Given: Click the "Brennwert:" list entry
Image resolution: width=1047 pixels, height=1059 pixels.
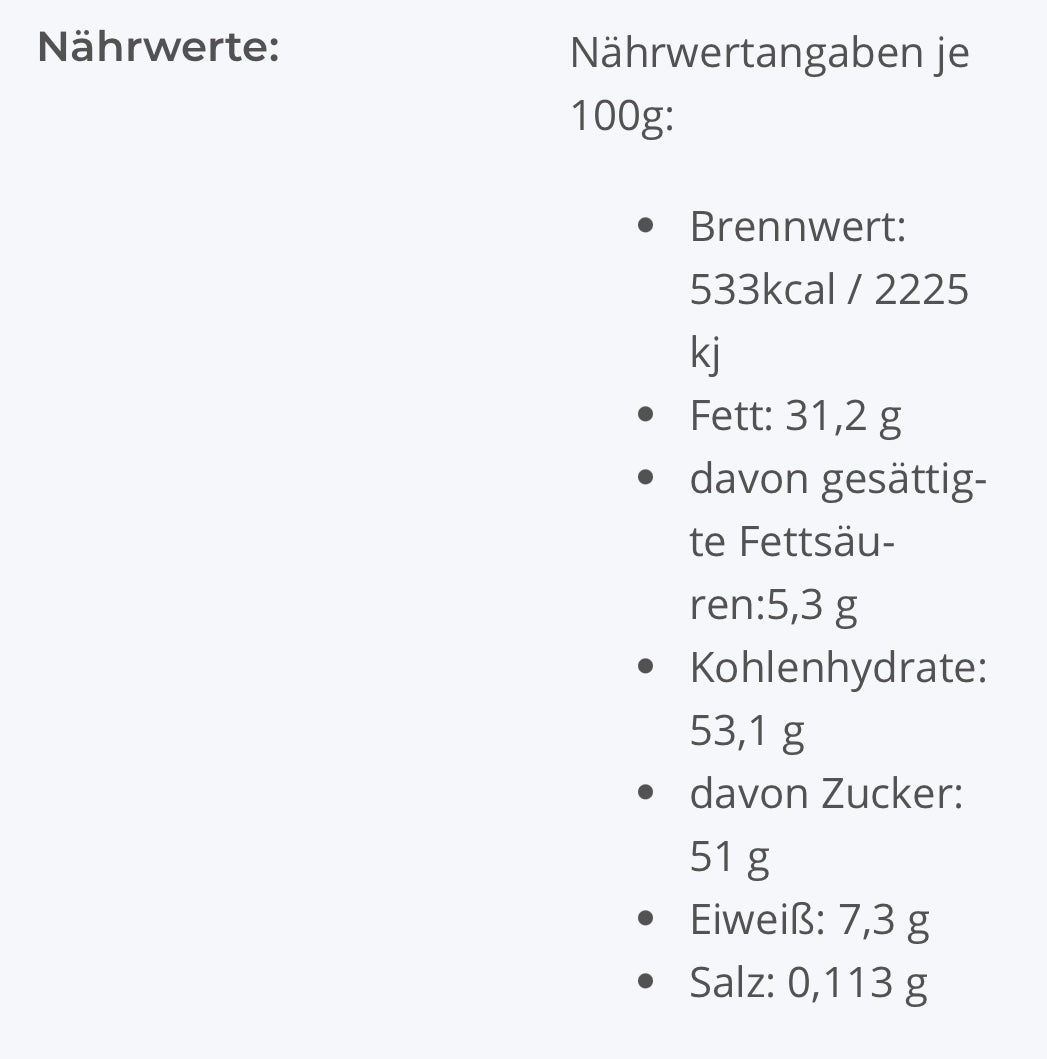Looking at the screenshot, I should click(797, 227).
